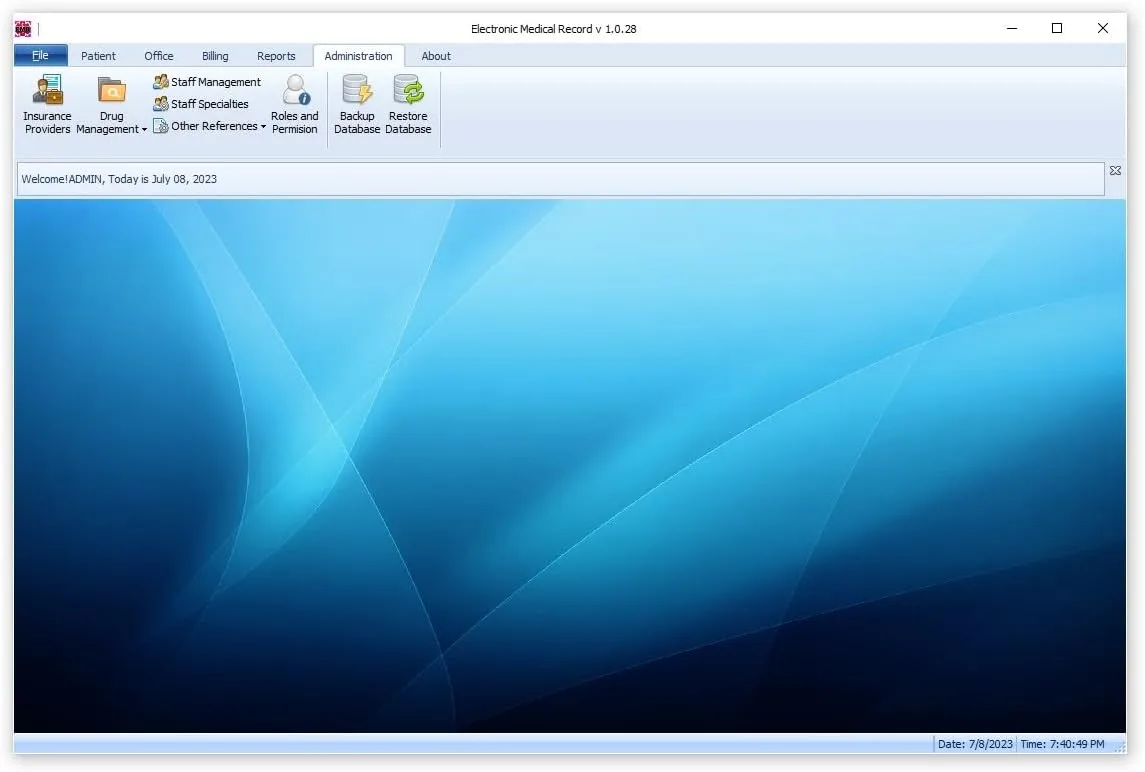Open Staff Specialties

click(x=202, y=103)
